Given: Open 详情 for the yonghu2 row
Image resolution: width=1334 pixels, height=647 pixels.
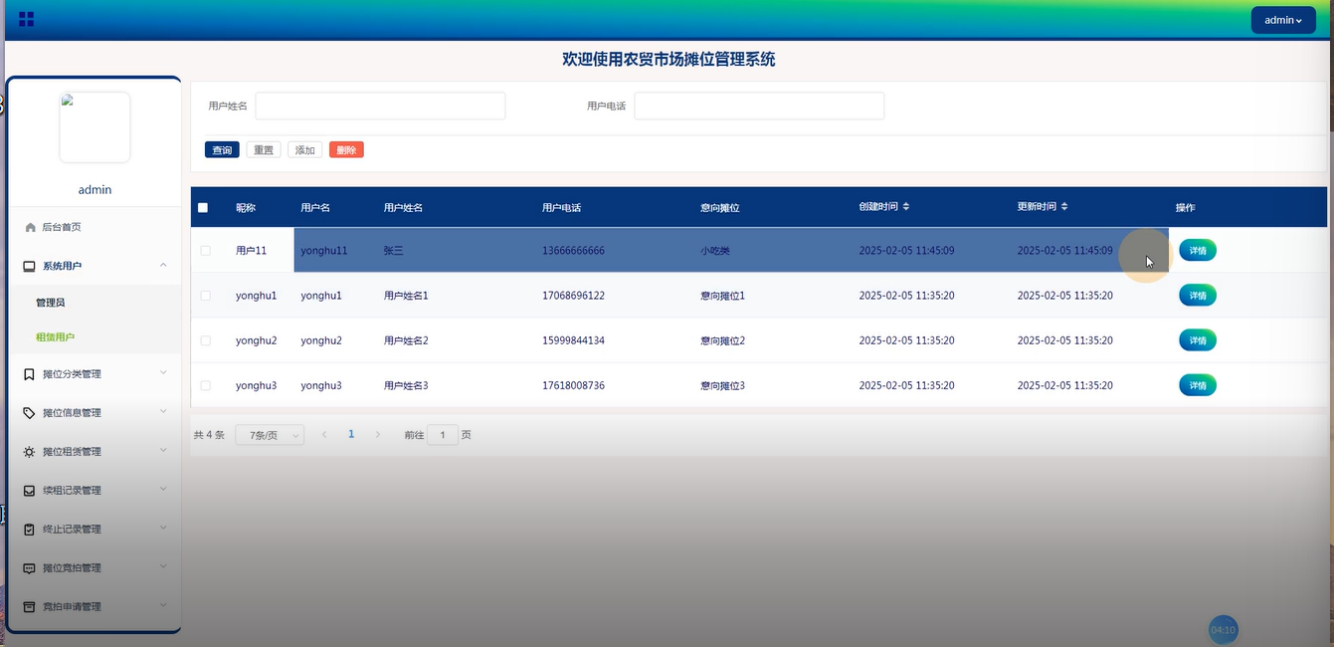Looking at the screenshot, I should point(1198,340).
